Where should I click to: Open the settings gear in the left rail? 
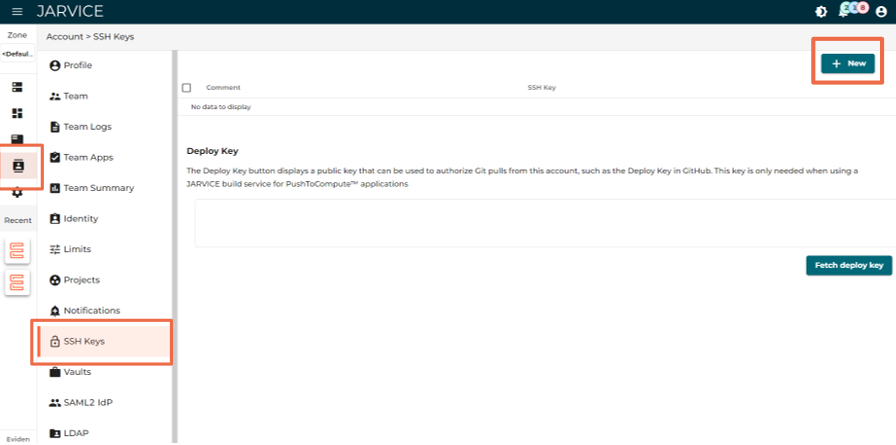click(x=17, y=193)
